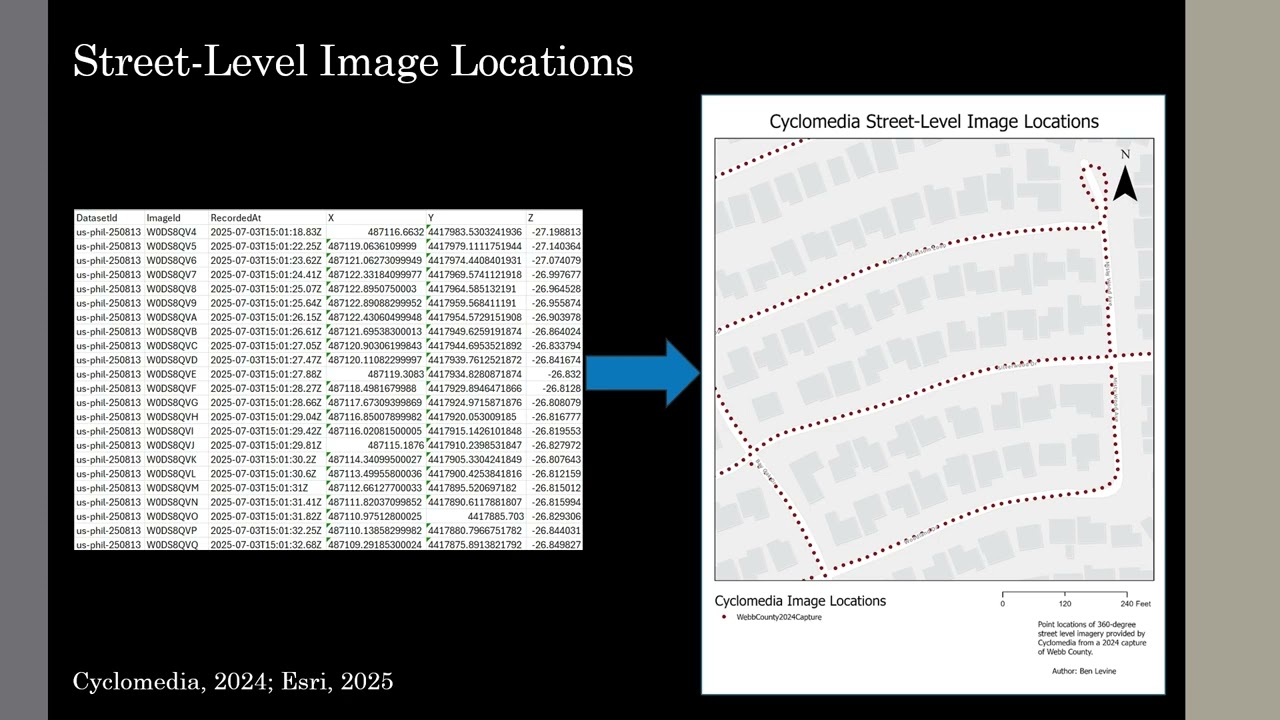1280x720 pixels.
Task: Click the timestamp 2025-07-03T15:01:18.83Z
Action: (266, 232)
